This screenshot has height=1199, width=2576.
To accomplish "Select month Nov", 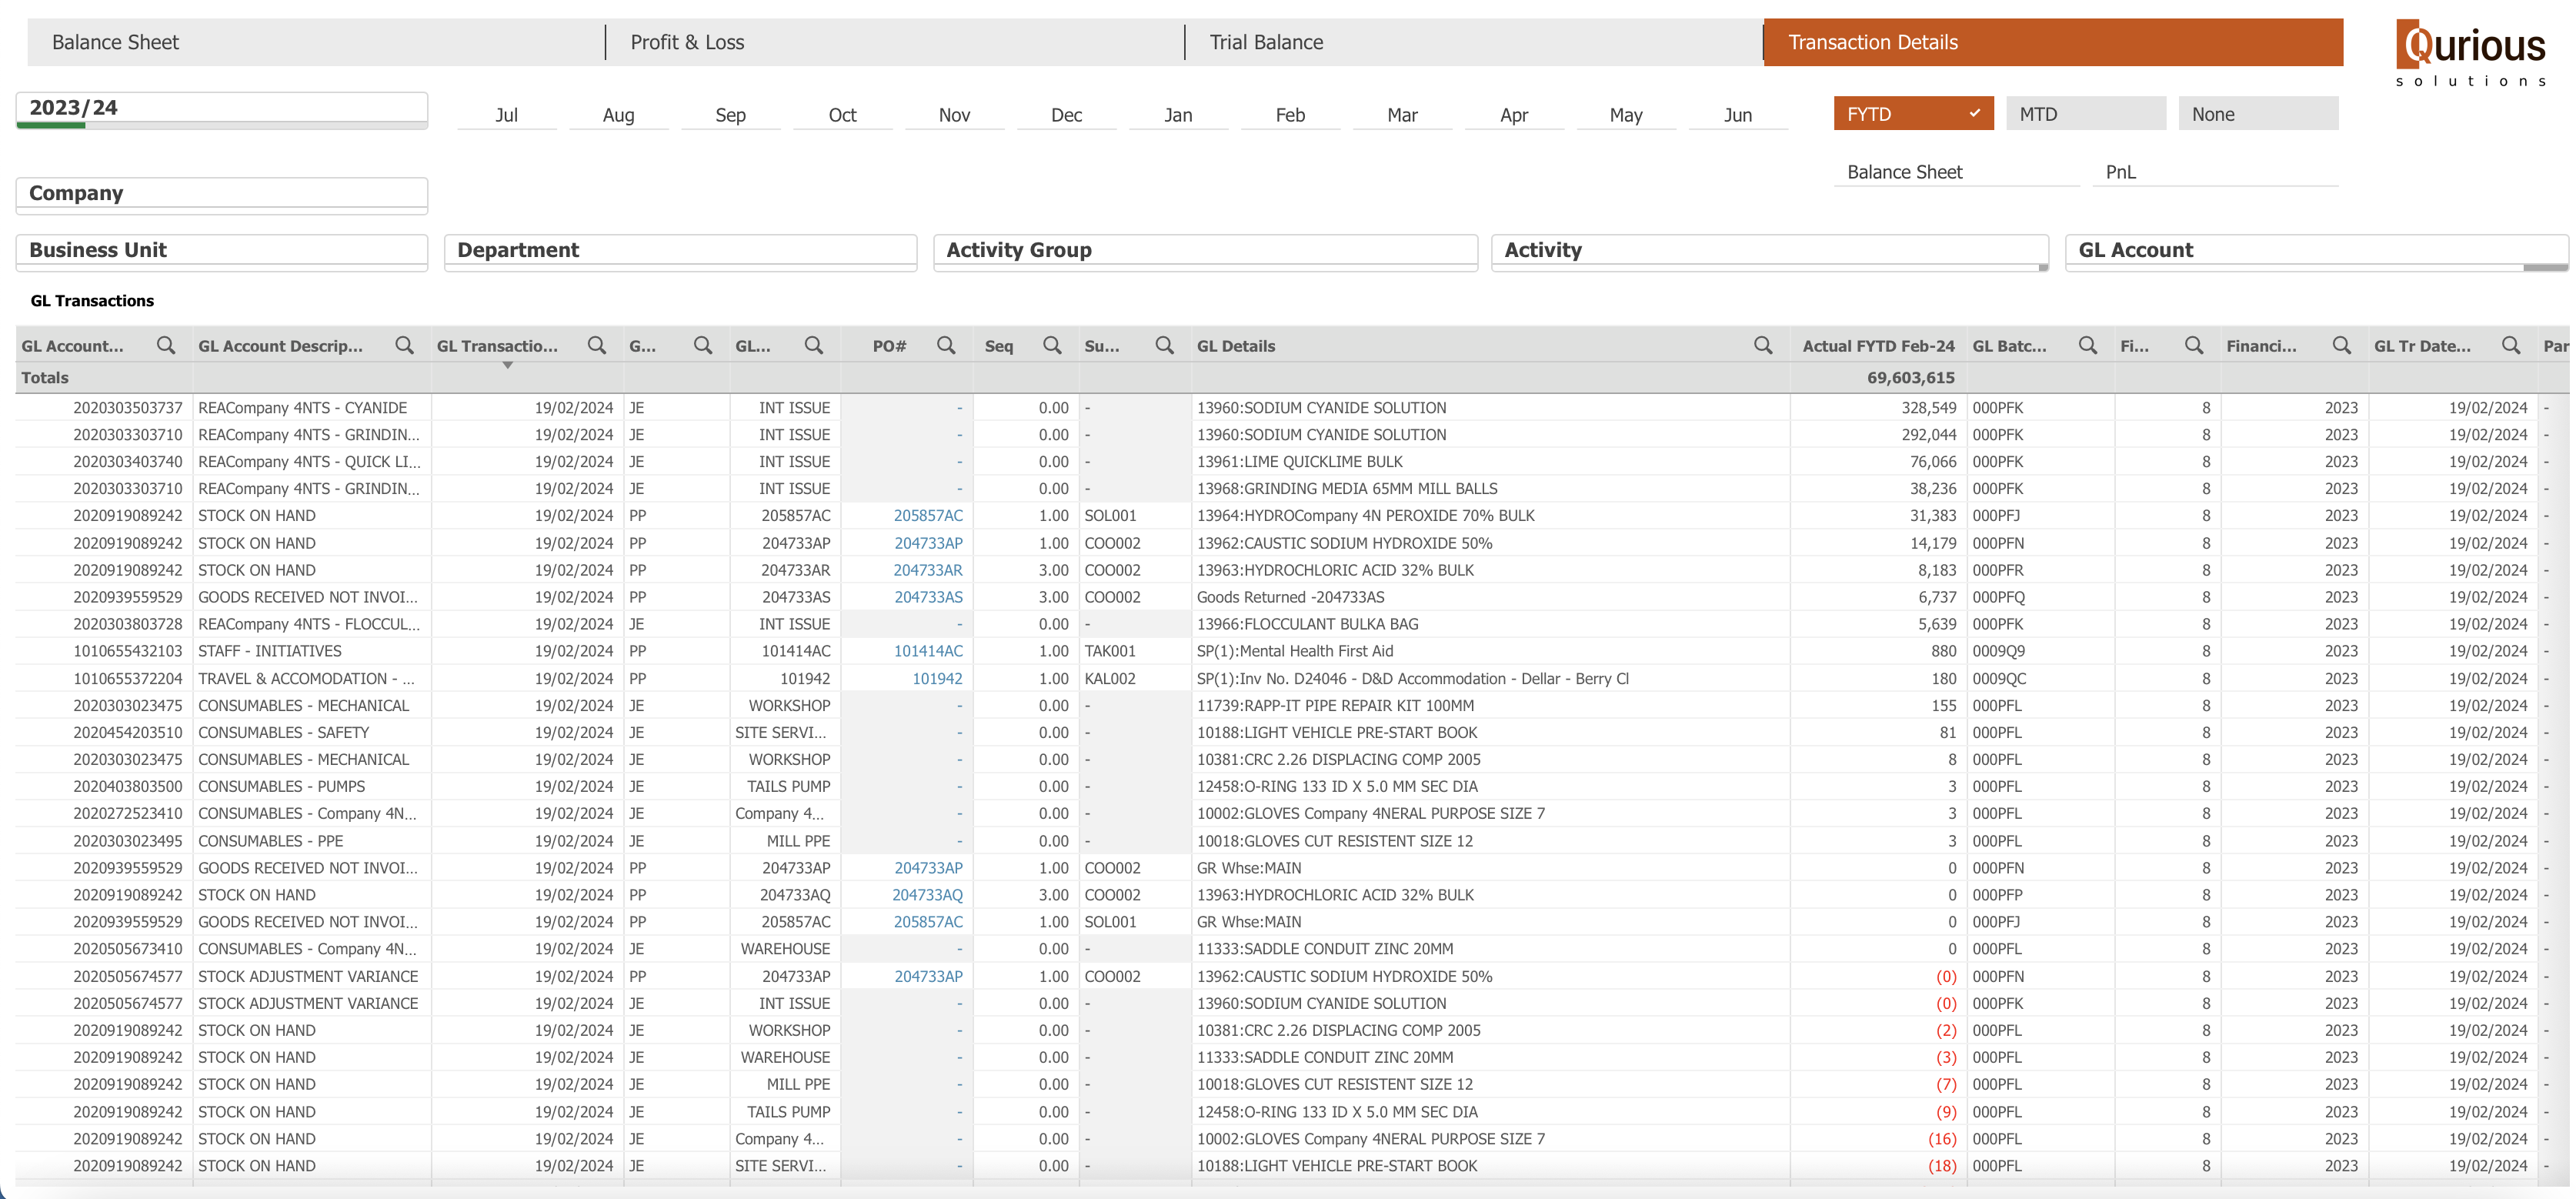I will pyautogui.click(x=954, y=115).
